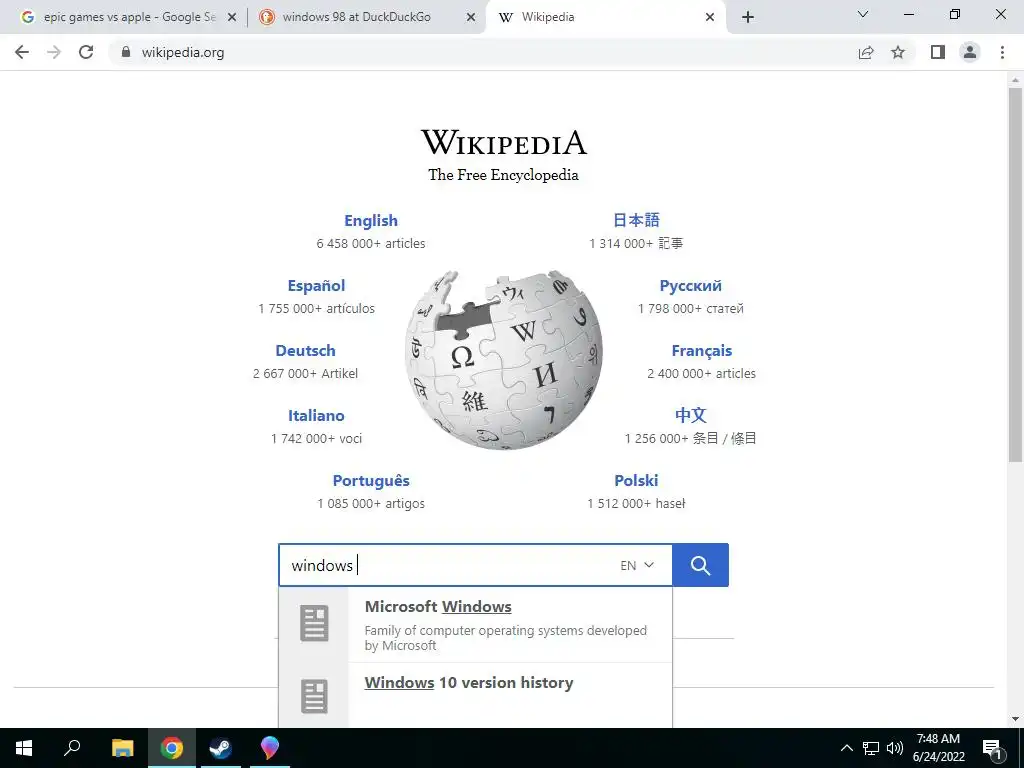Go back using the browser back arrow

pos(22,52)
